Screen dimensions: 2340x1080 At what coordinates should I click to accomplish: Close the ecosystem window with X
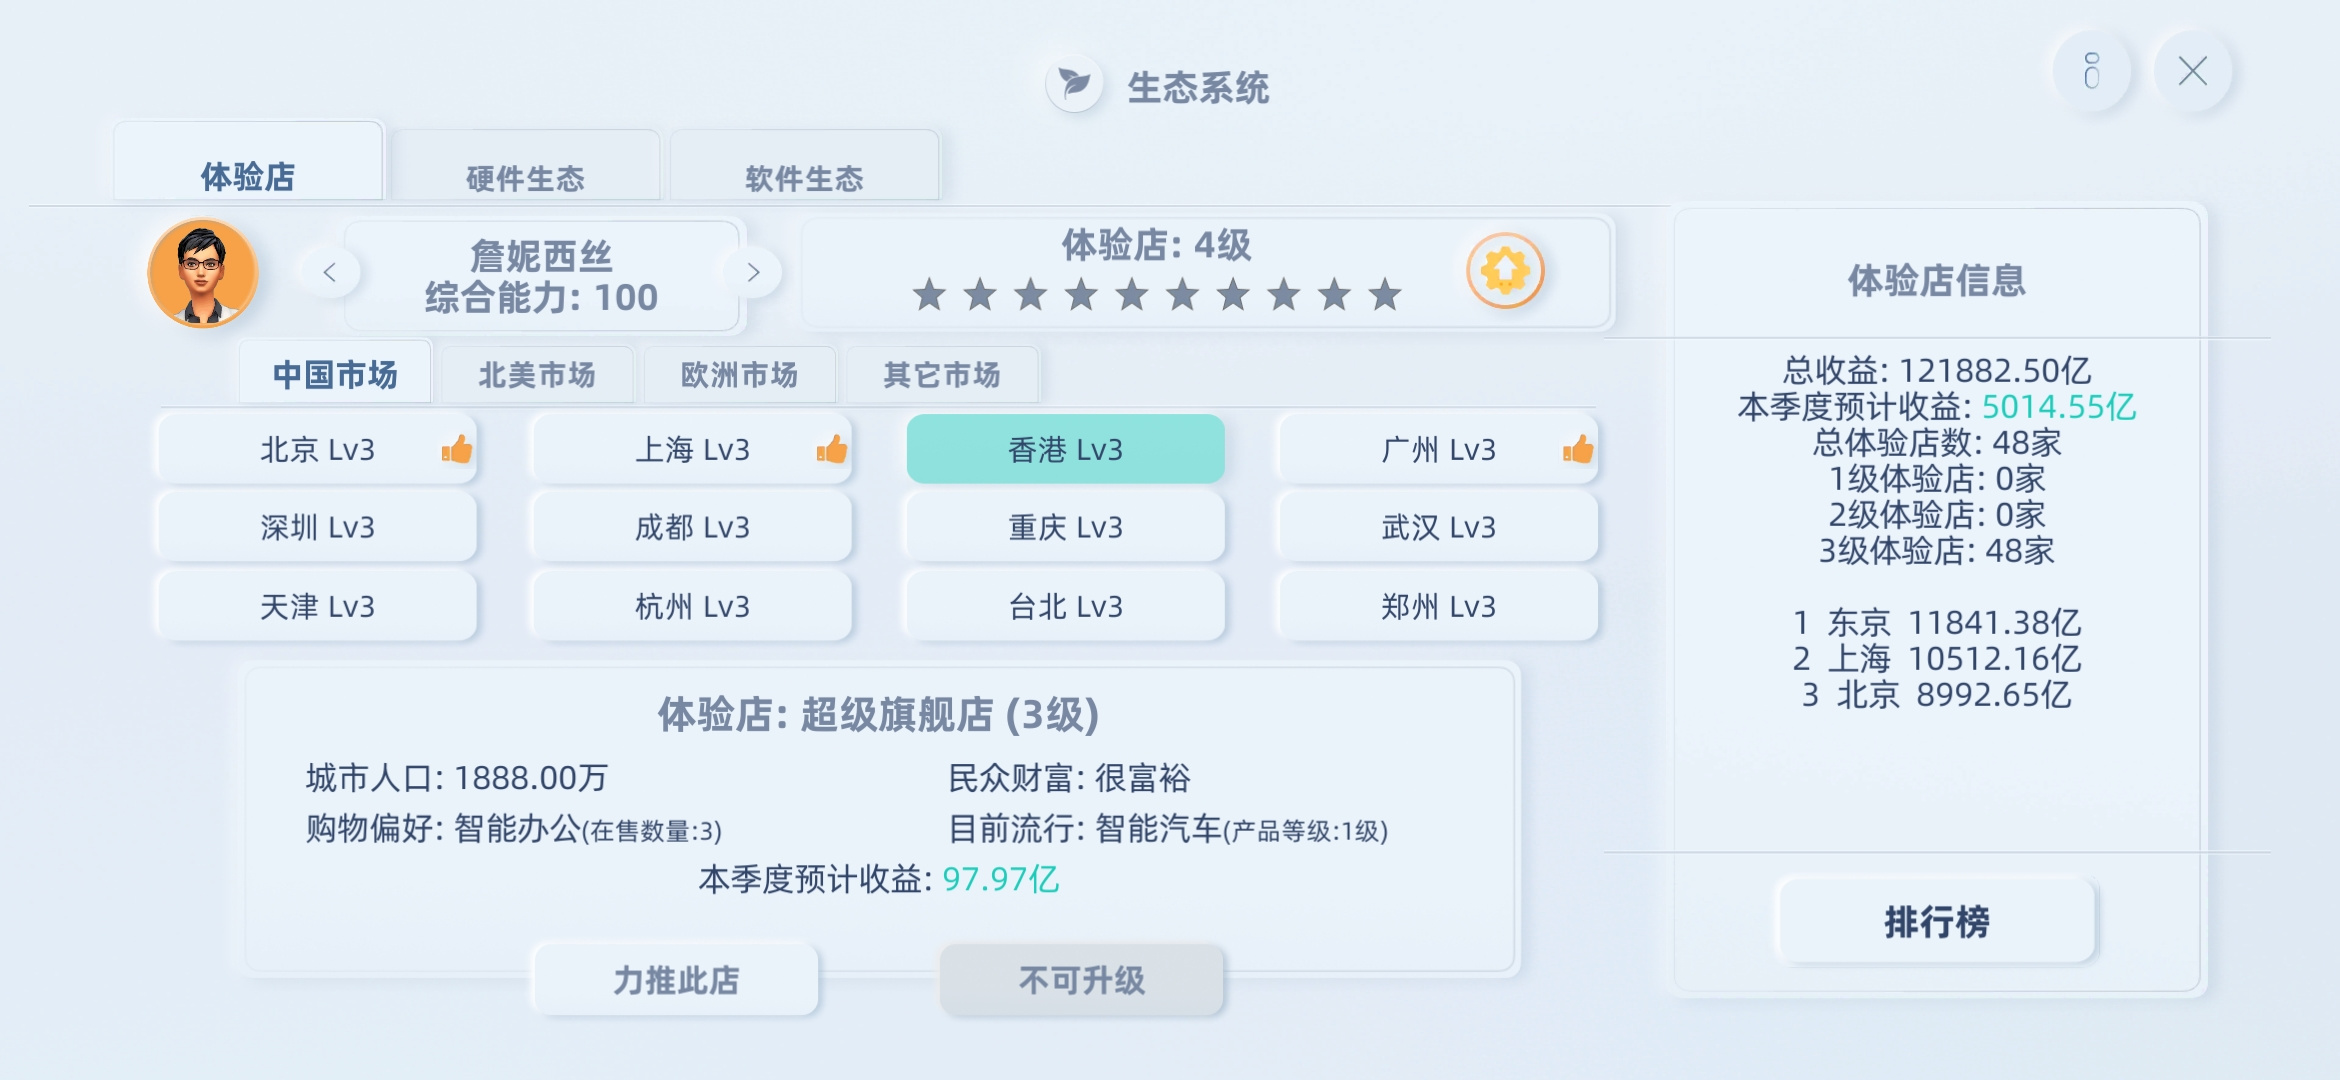2192,71
